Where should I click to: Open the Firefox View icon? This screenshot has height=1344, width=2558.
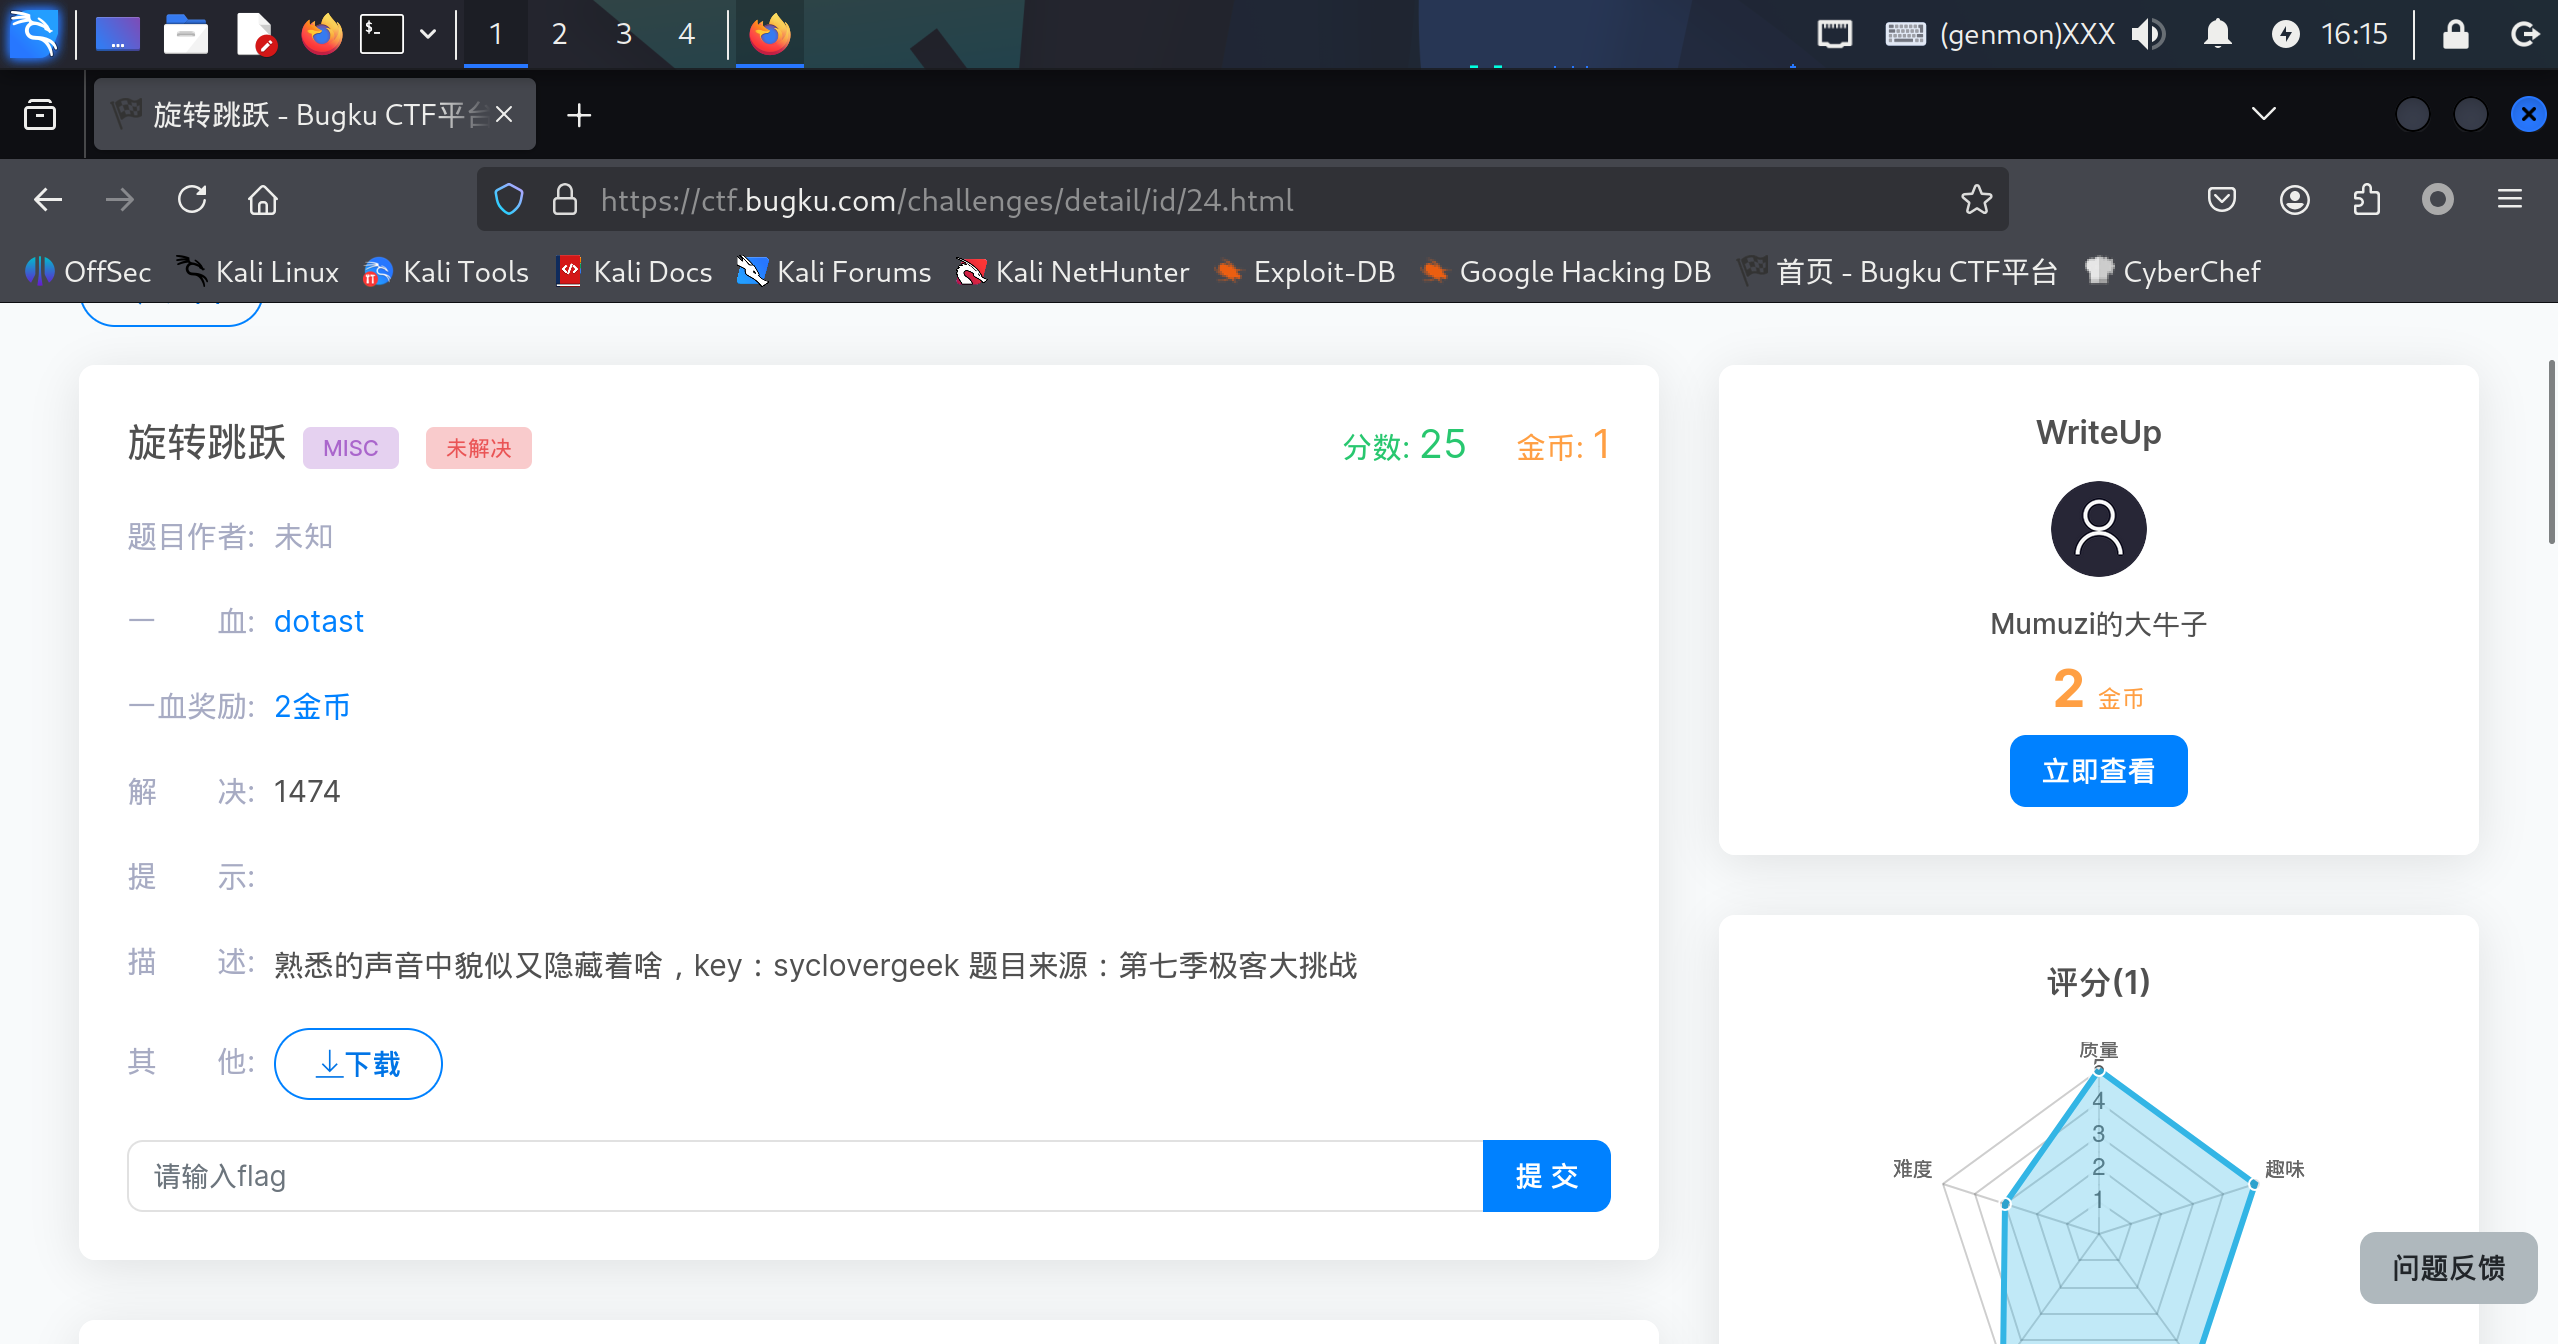point(40,115)
